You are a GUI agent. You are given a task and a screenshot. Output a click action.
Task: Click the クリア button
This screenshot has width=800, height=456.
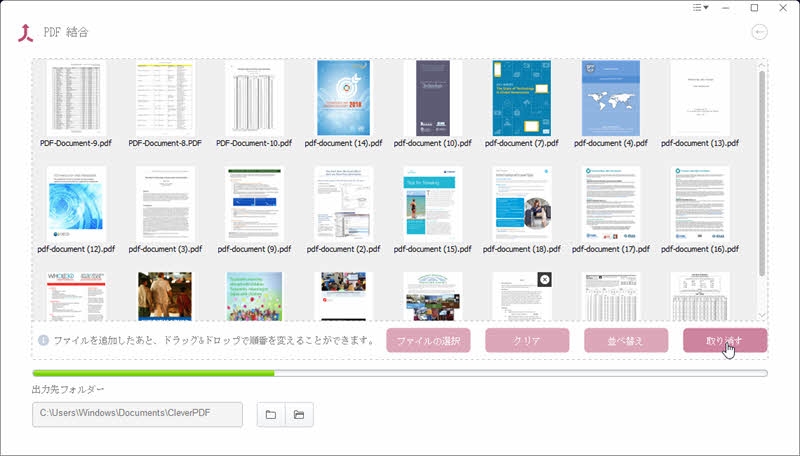tap(527, 340)
